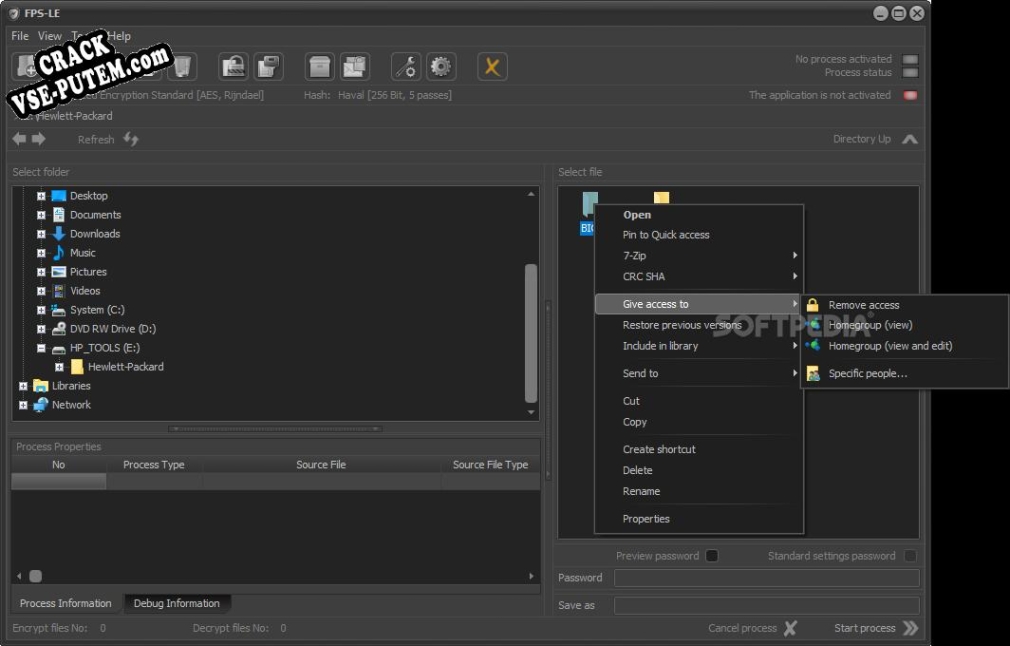Viewport: 1010px width, 646px height.
Task: Open the Help menu
Action: [119, 36]
